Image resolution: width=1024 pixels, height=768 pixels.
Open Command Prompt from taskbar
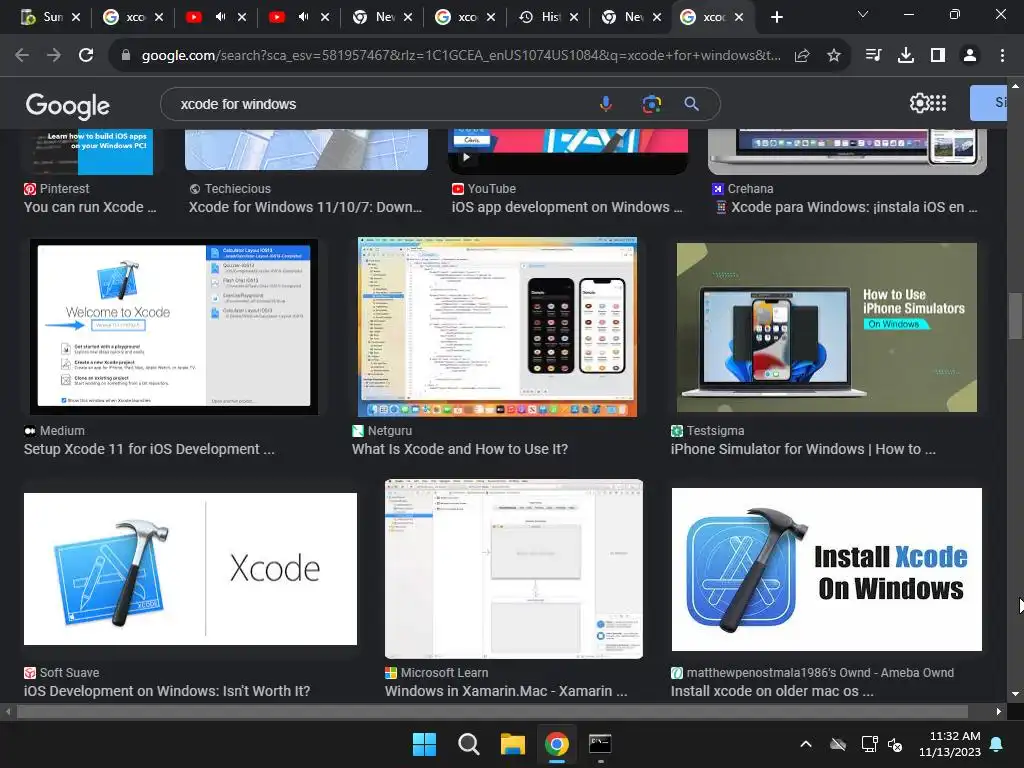[x=600, y=744]
